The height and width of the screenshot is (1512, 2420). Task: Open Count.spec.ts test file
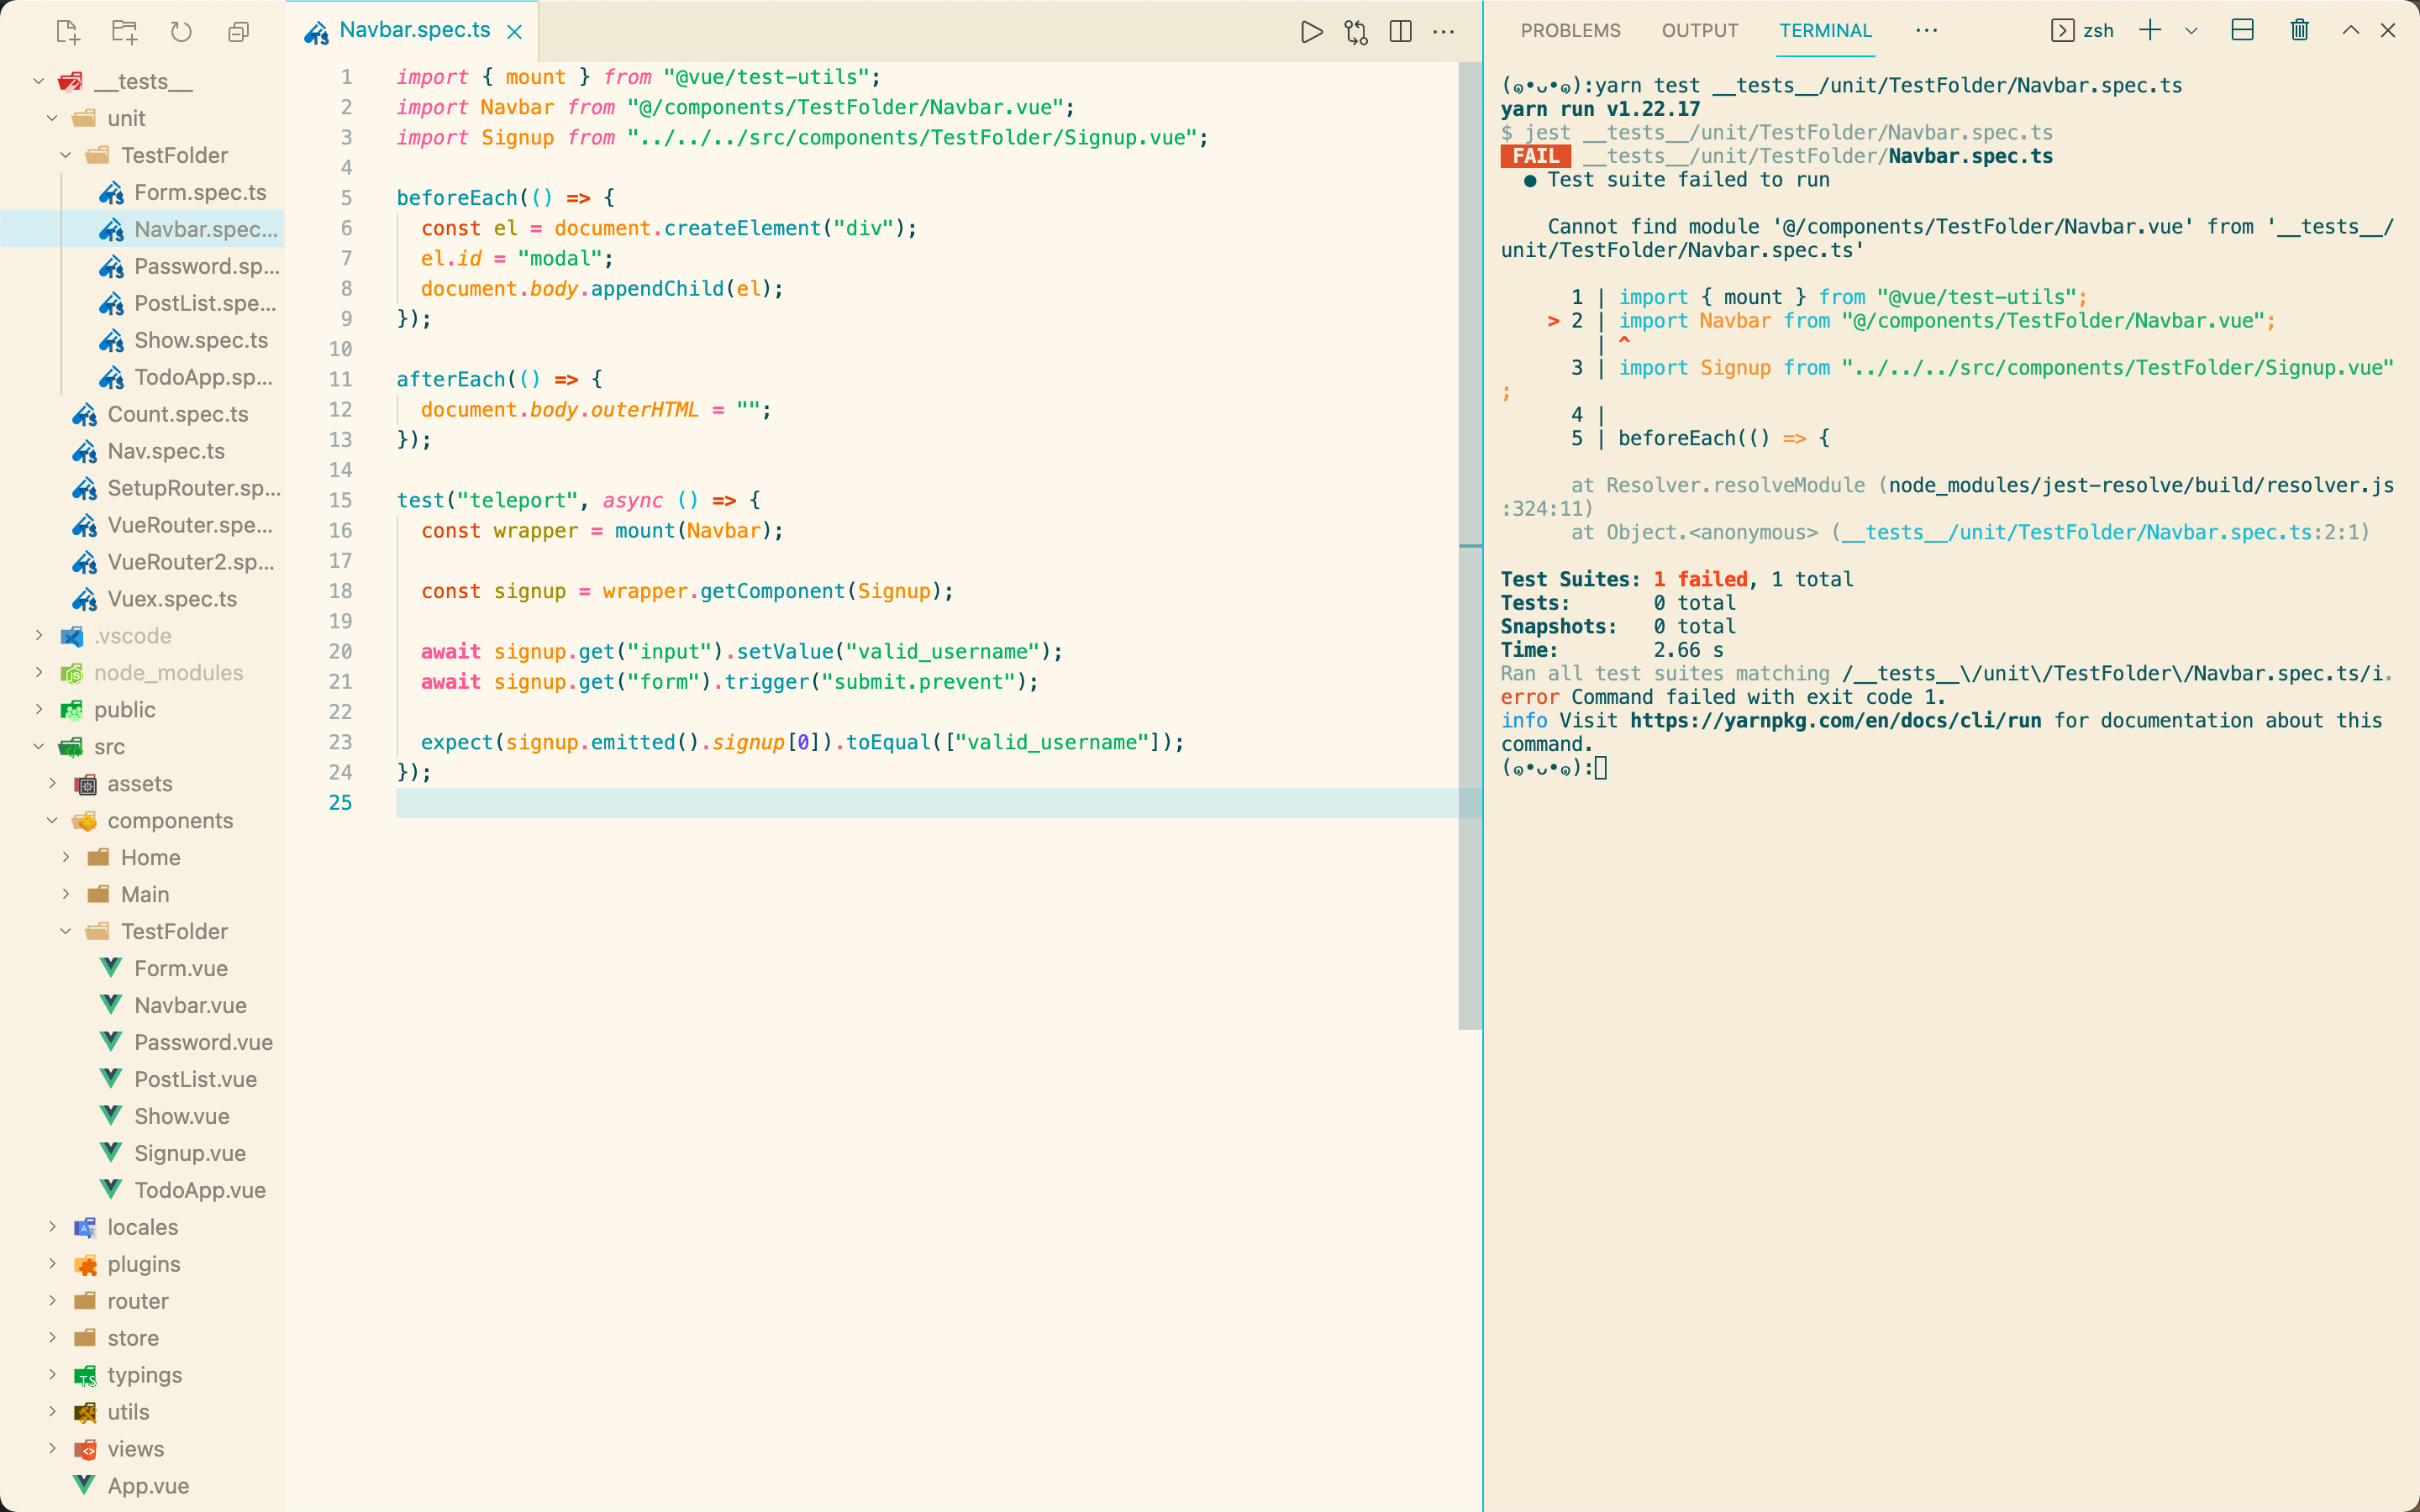coord(142,414)
